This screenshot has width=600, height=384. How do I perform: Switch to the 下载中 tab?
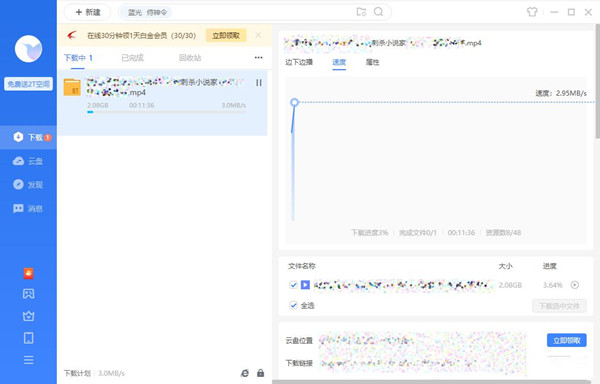tap(78, 58)
